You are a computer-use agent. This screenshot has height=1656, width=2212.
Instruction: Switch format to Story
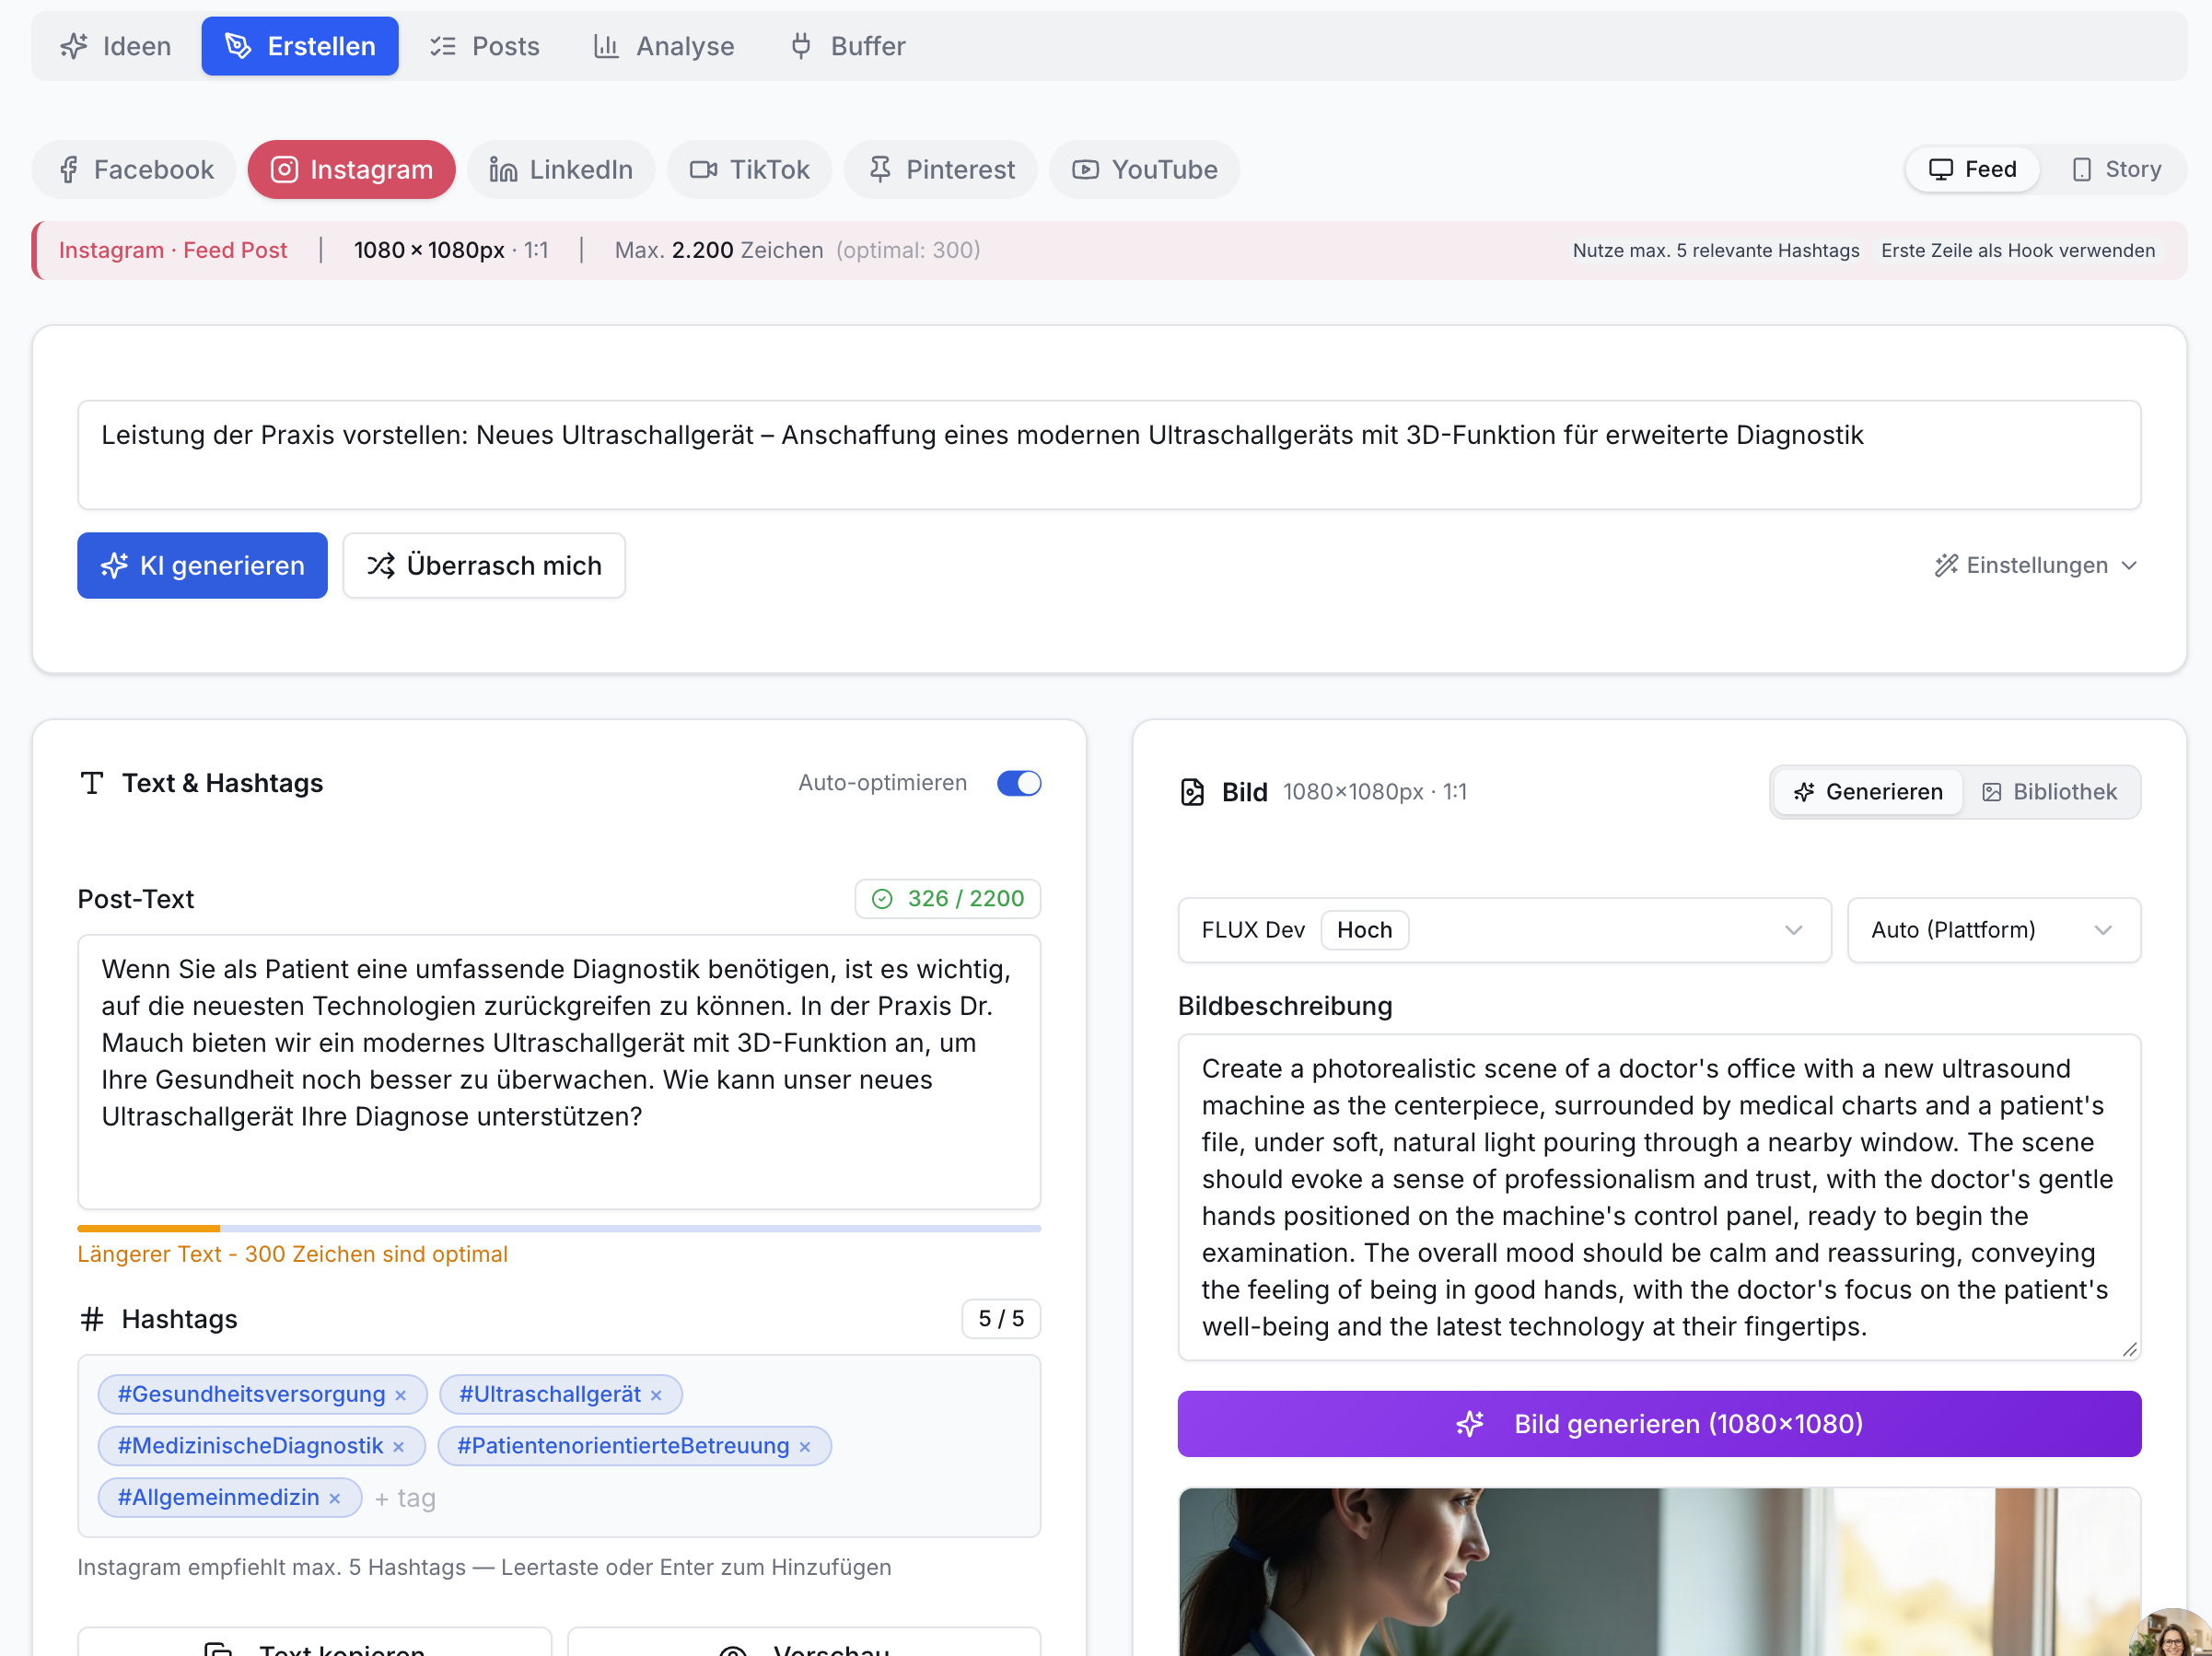click(2116, 169)
